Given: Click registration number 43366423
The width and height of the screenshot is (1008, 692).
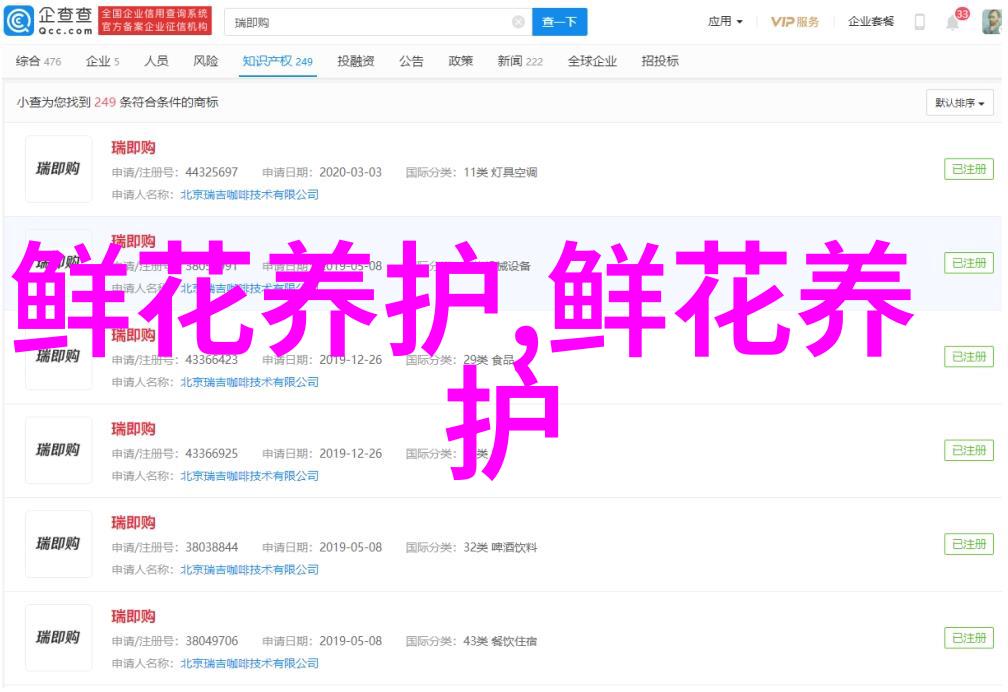Looking at the screenshot, I should coord(212,360).
